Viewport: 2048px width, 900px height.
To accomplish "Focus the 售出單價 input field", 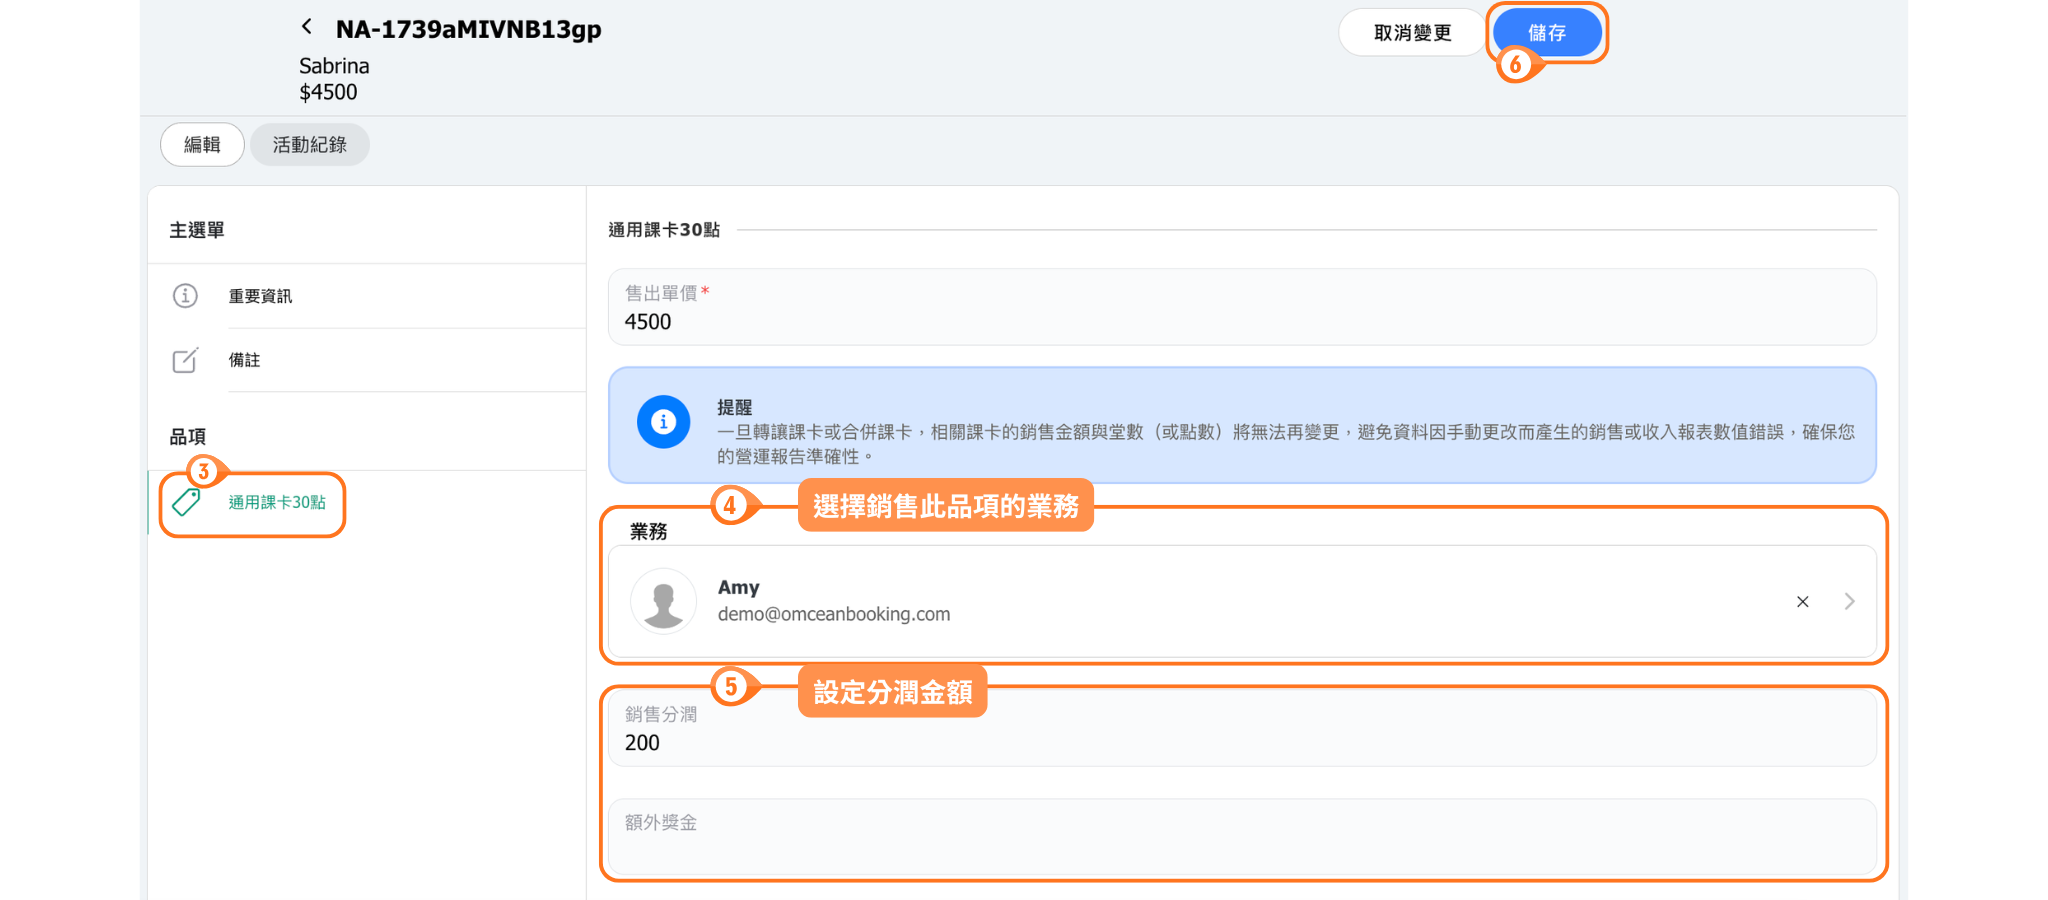I will 1240,321.
